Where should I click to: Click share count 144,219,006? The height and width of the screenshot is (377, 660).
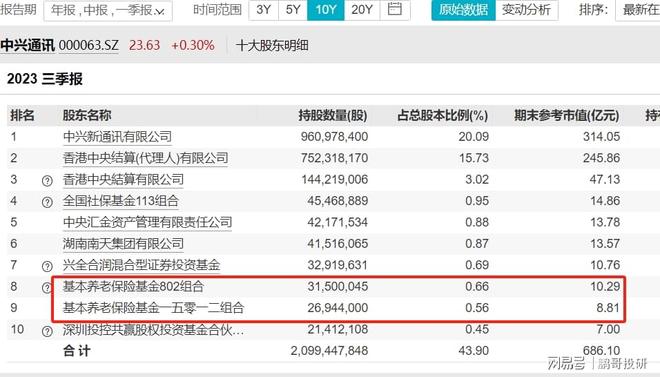coord(335,180)
